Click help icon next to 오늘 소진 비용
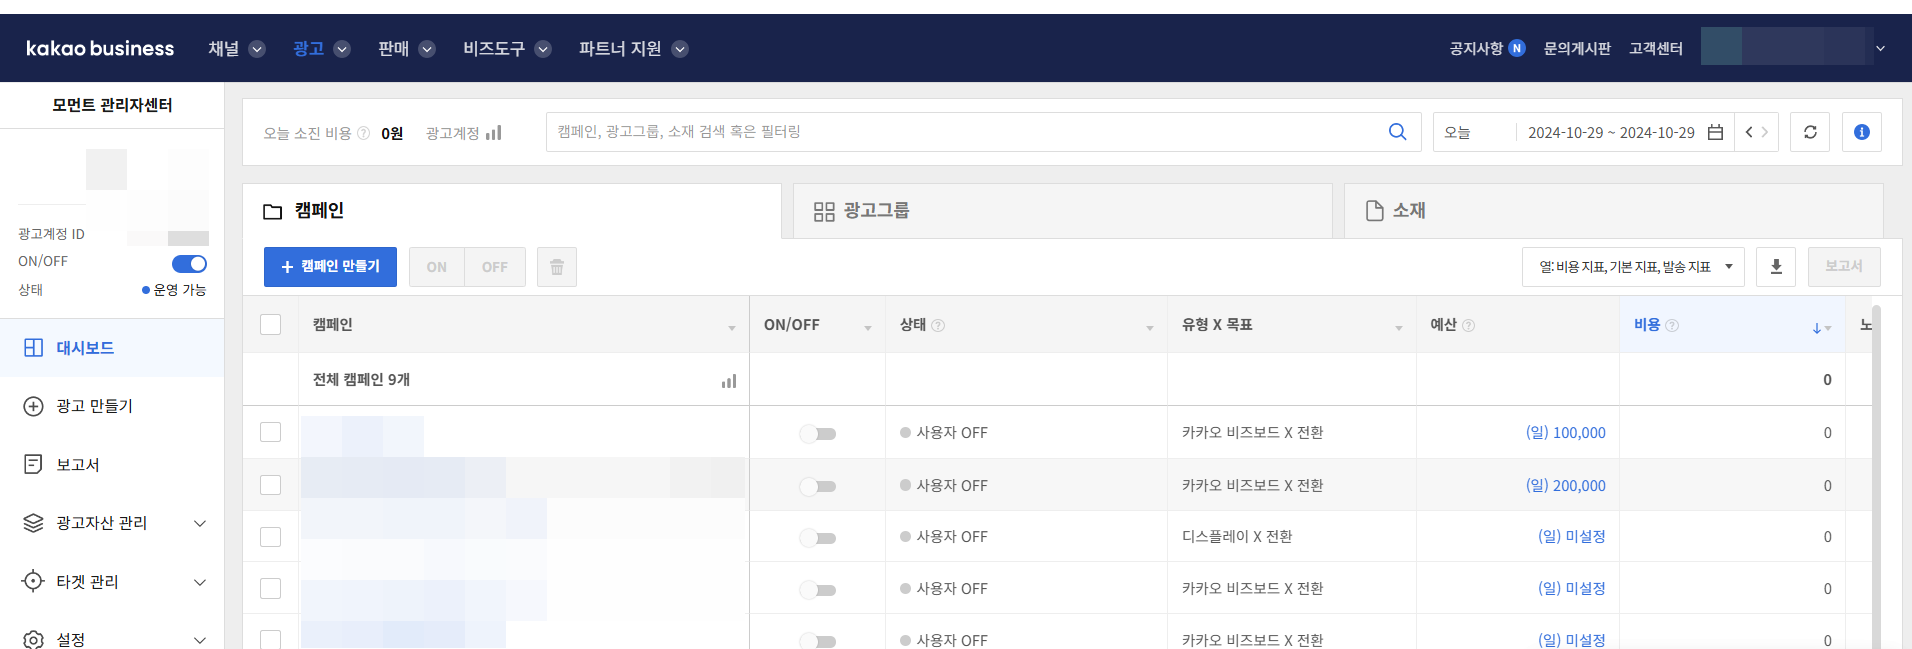Image resolution: width=1912 pixels, height=649 pixels. (363, 133)
